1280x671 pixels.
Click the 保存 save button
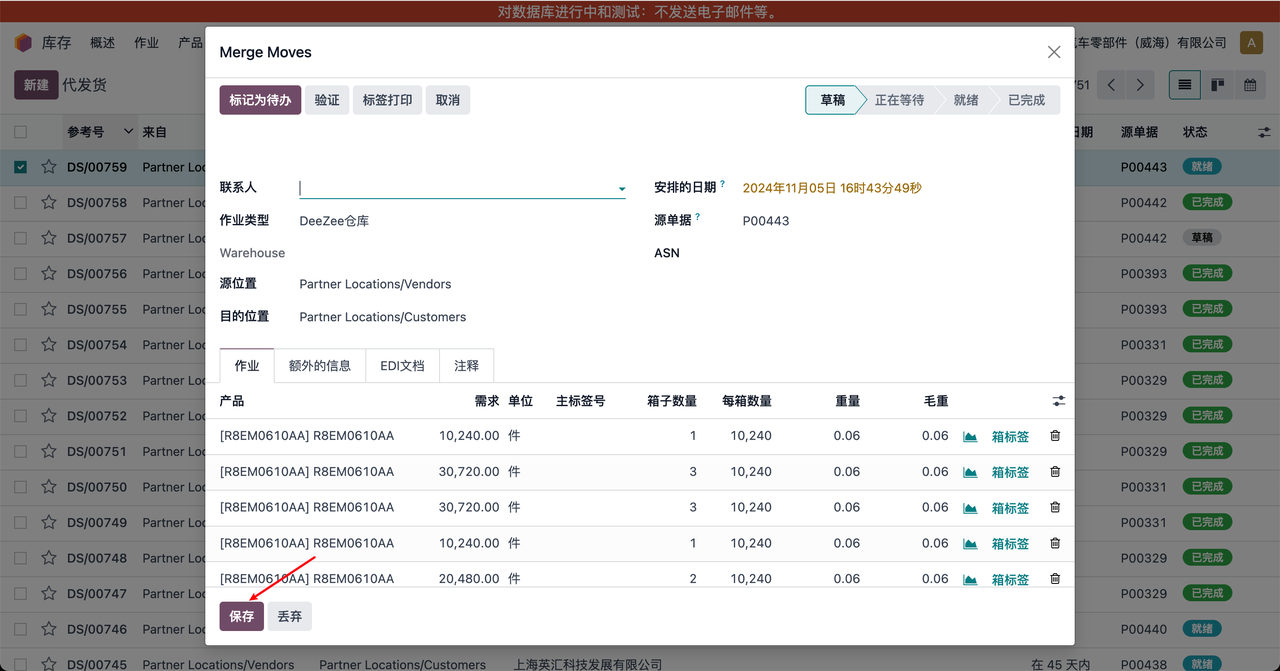point(242,617)
